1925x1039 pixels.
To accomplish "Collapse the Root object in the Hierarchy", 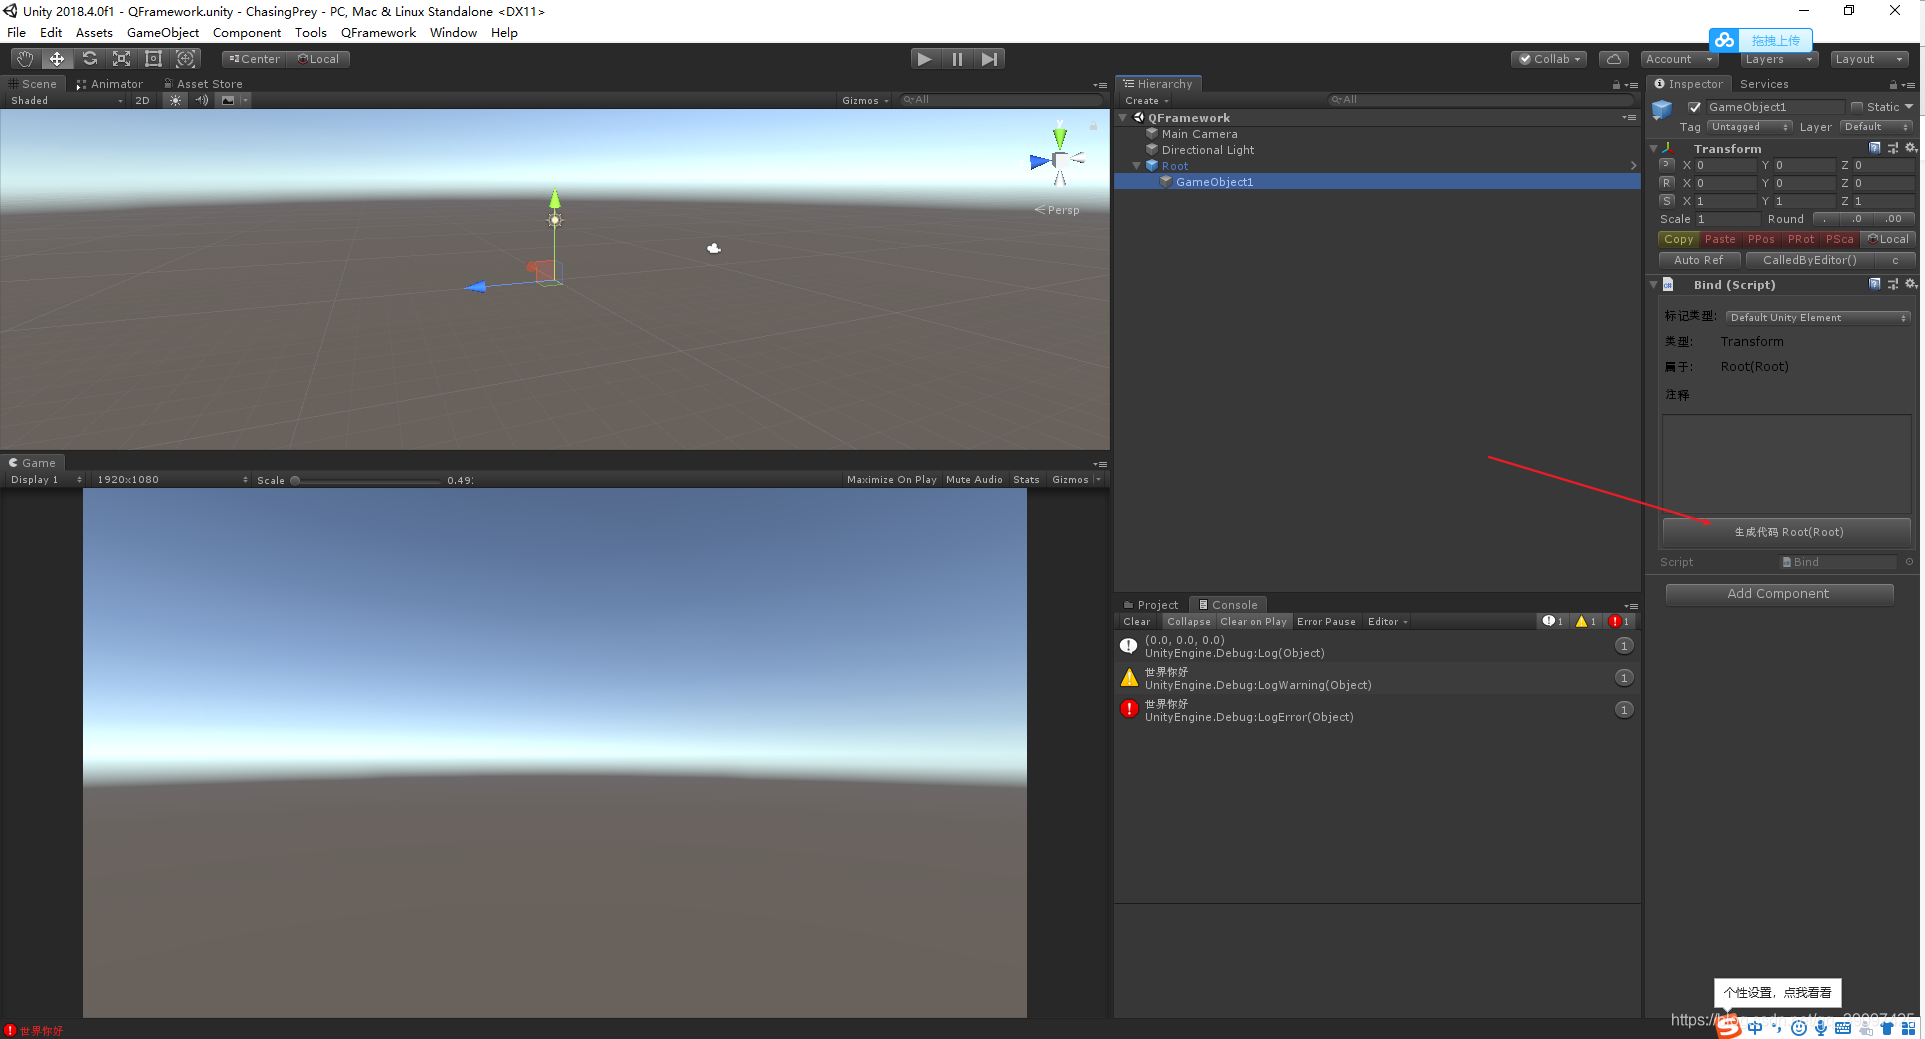I will (1137, 166).
